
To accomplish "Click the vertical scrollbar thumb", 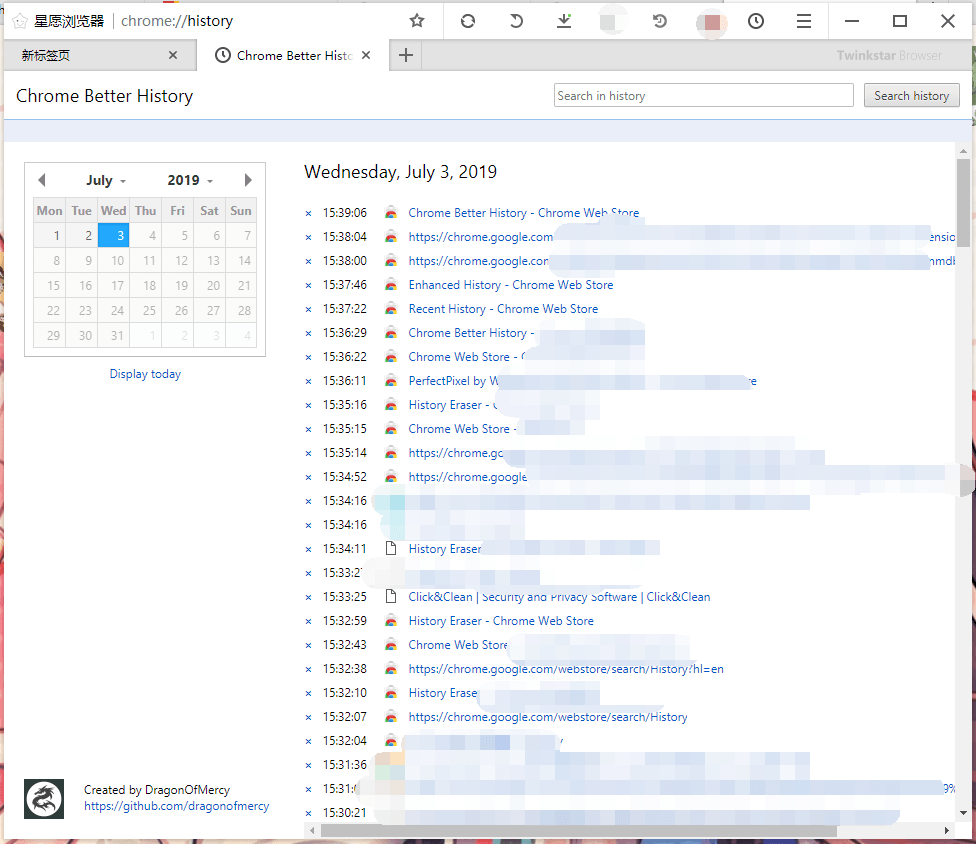I will tap(963, 204).
